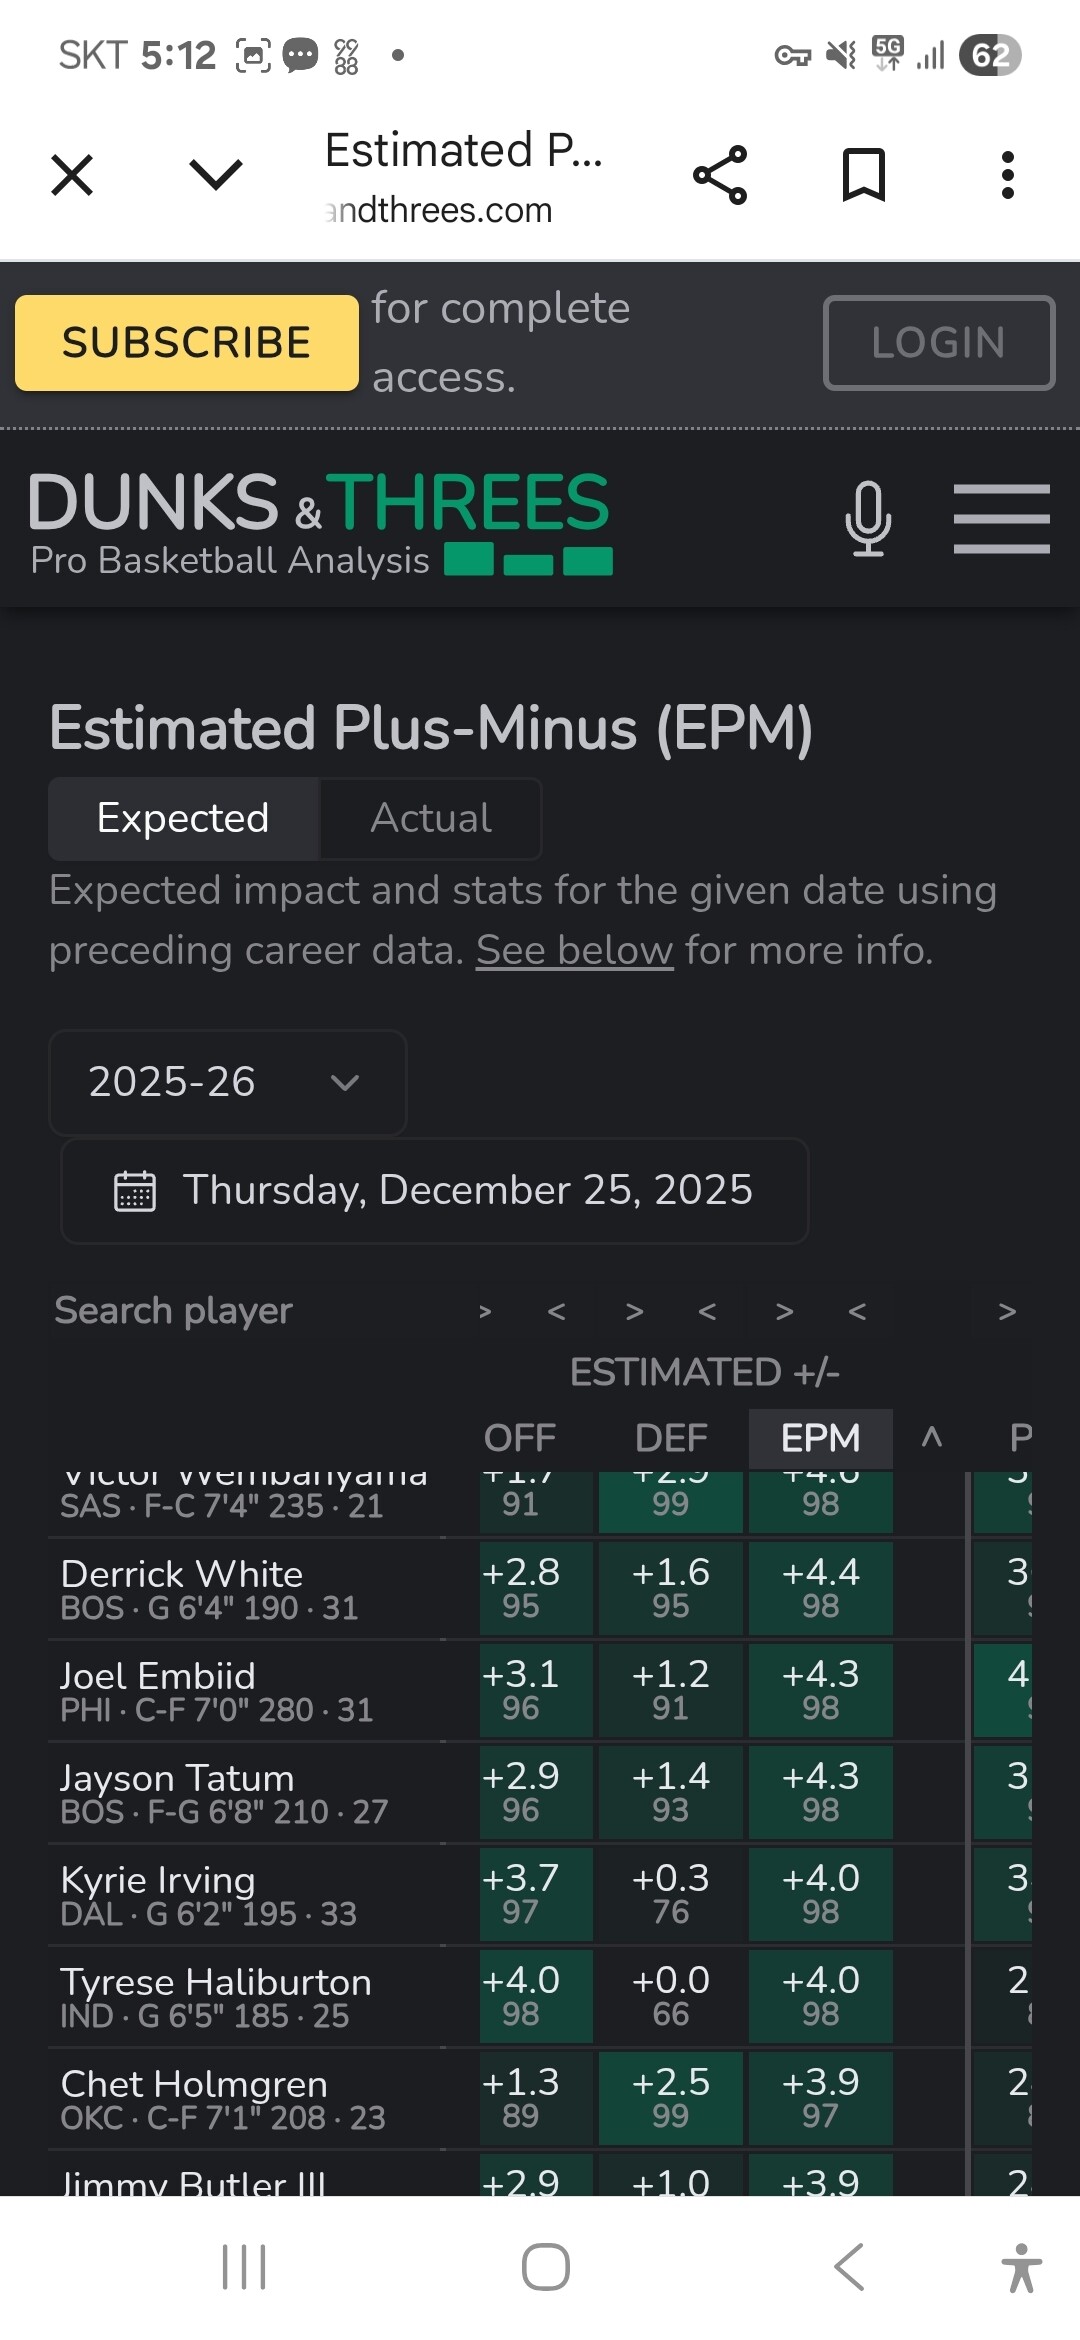
Task: Click the LOGIN button
Action: click(938, 342)
